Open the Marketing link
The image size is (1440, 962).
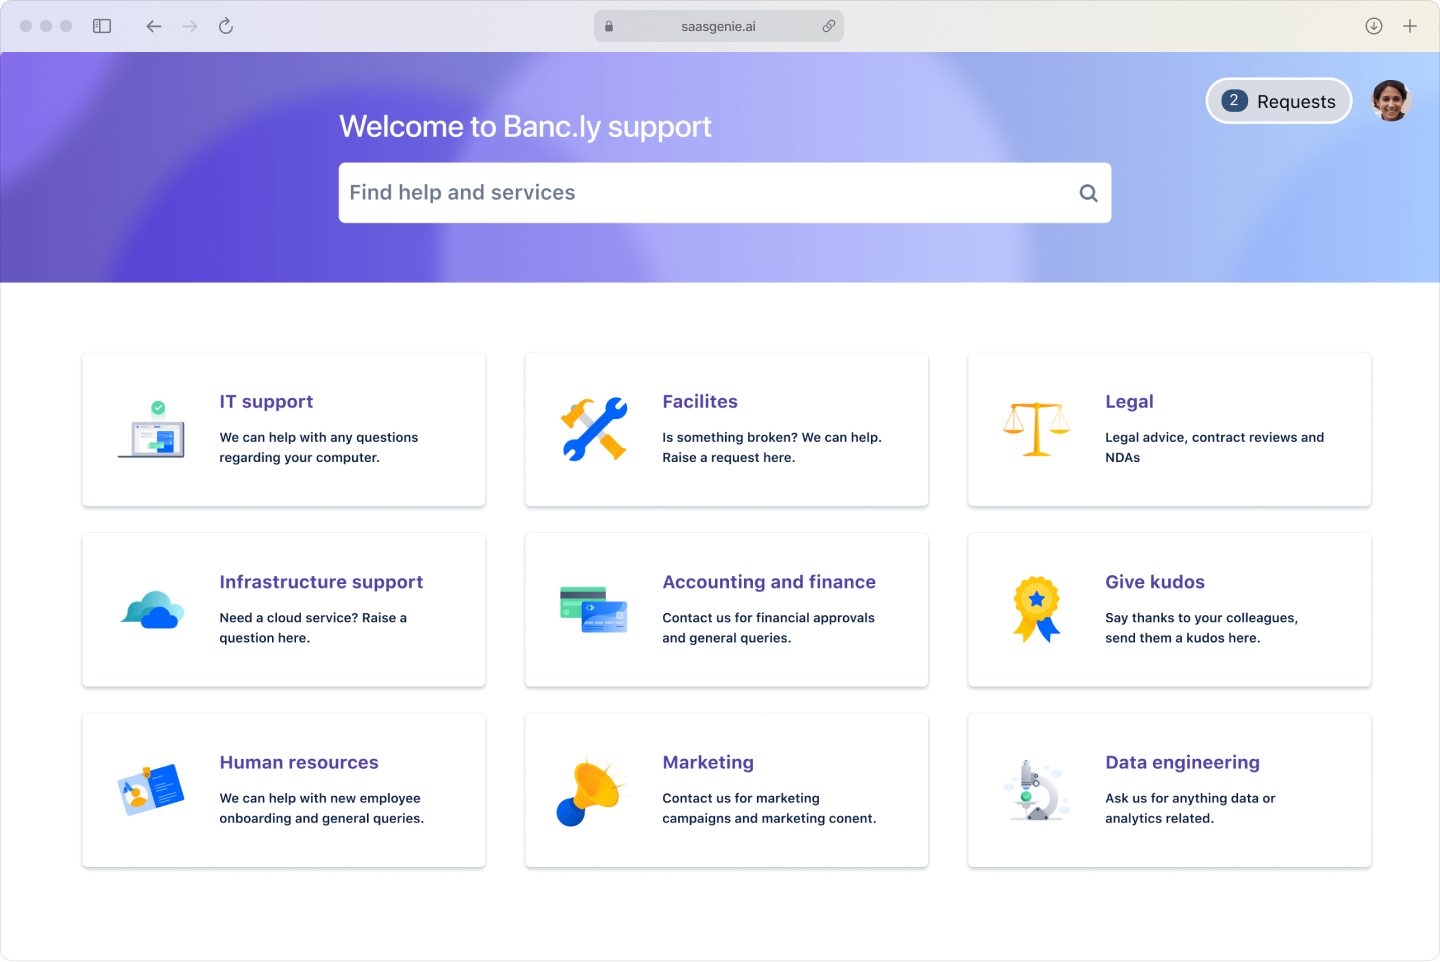click(x=708, y=763)
